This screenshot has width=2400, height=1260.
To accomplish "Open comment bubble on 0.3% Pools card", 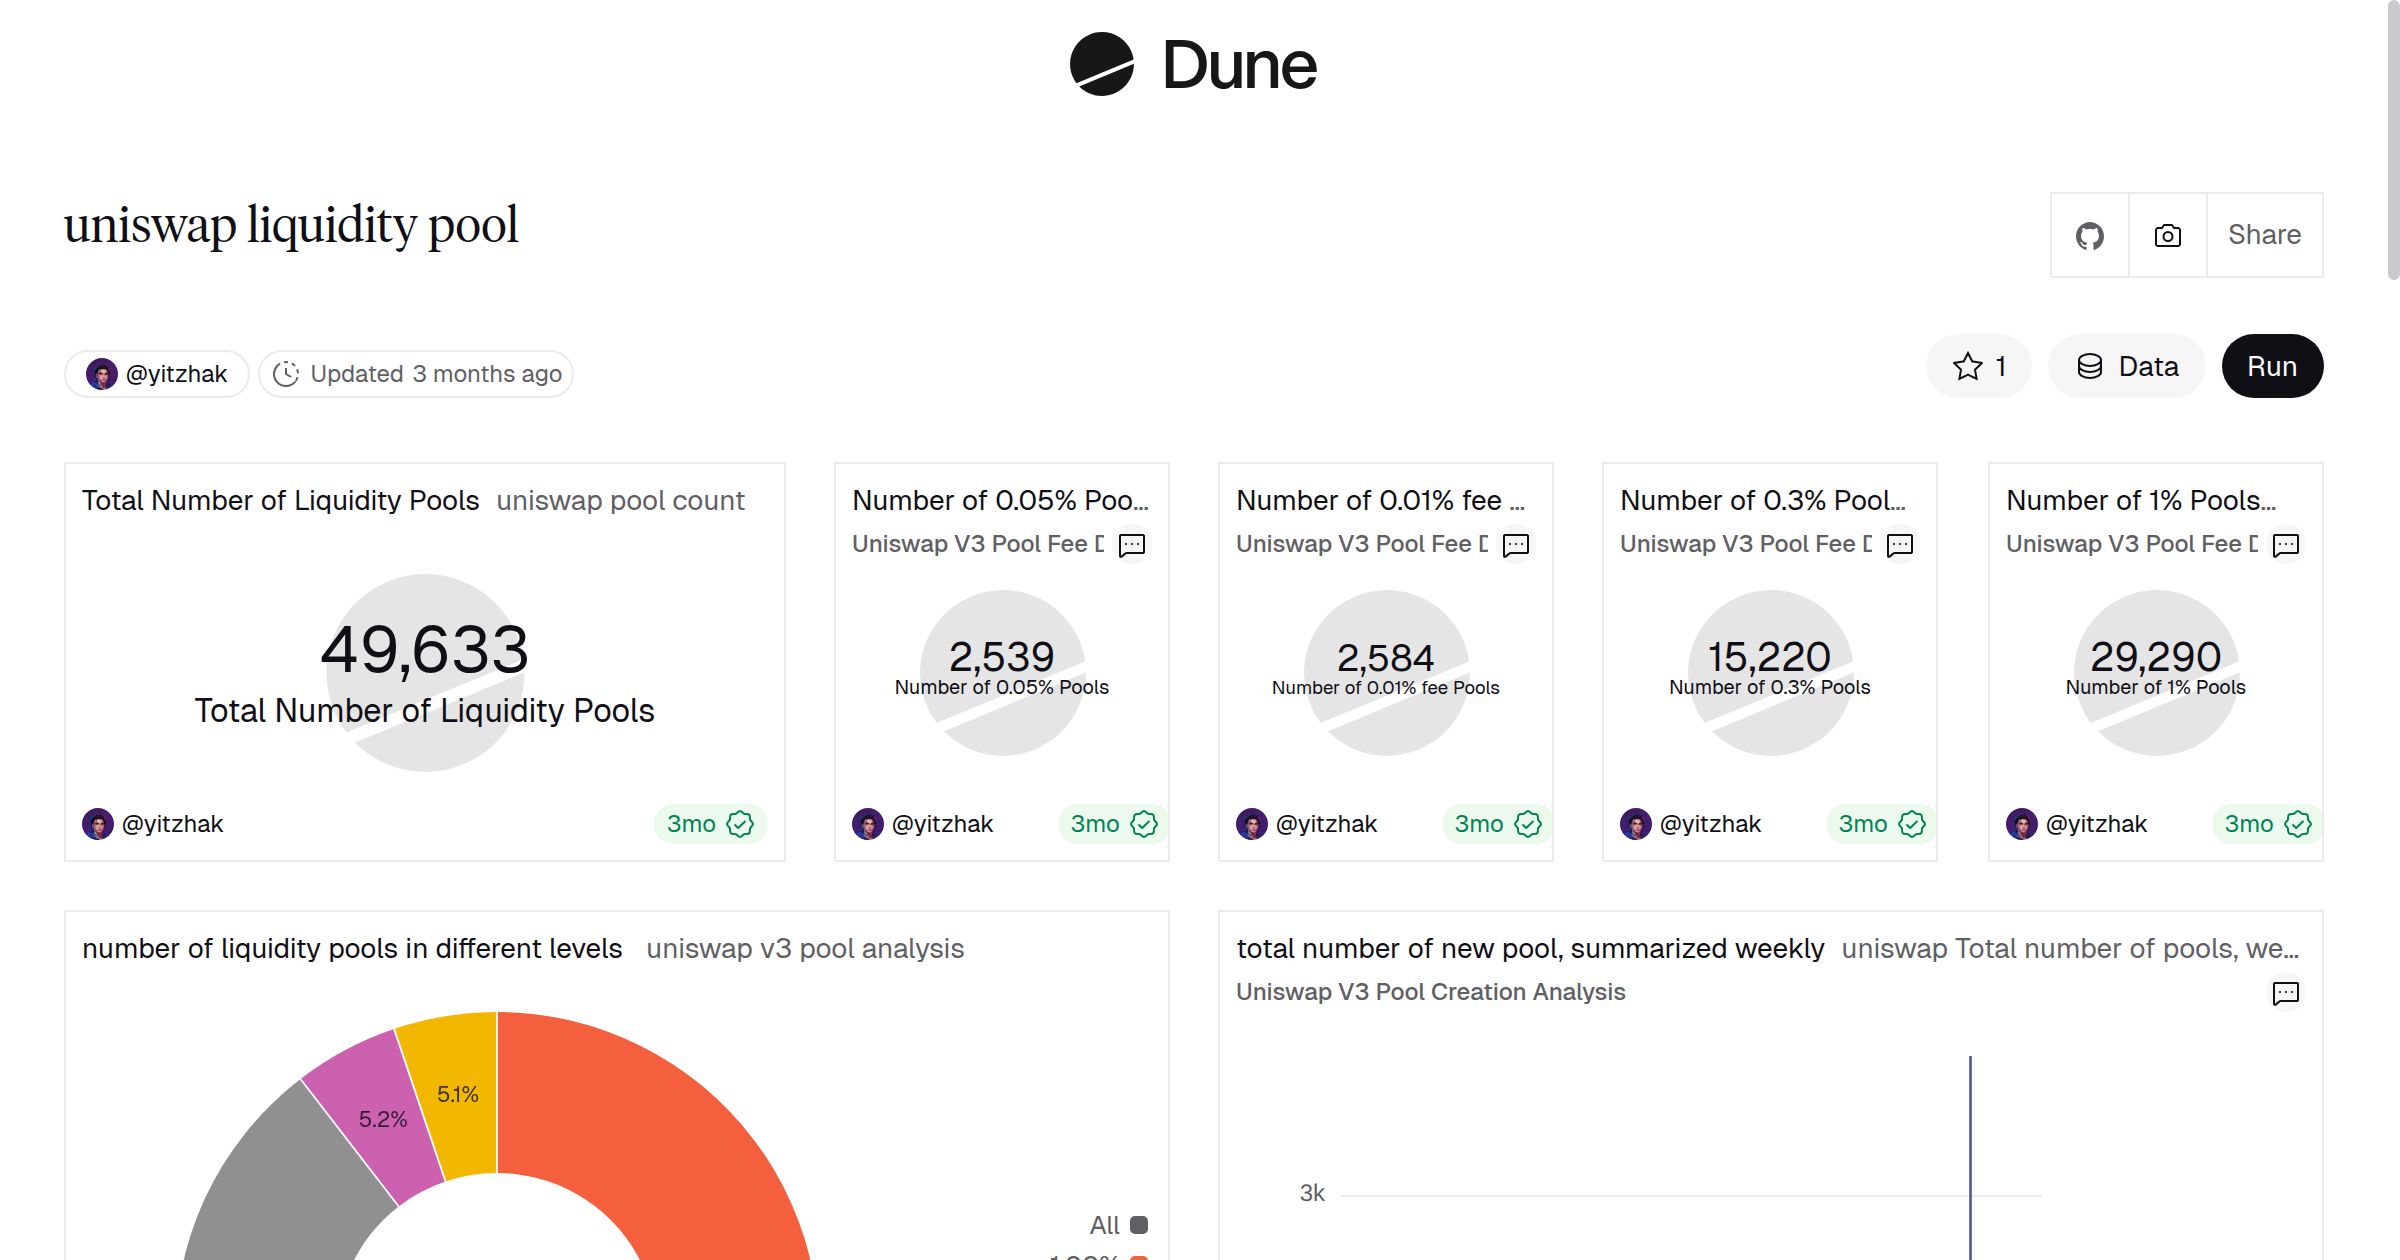I will [x=1899, y=545].
